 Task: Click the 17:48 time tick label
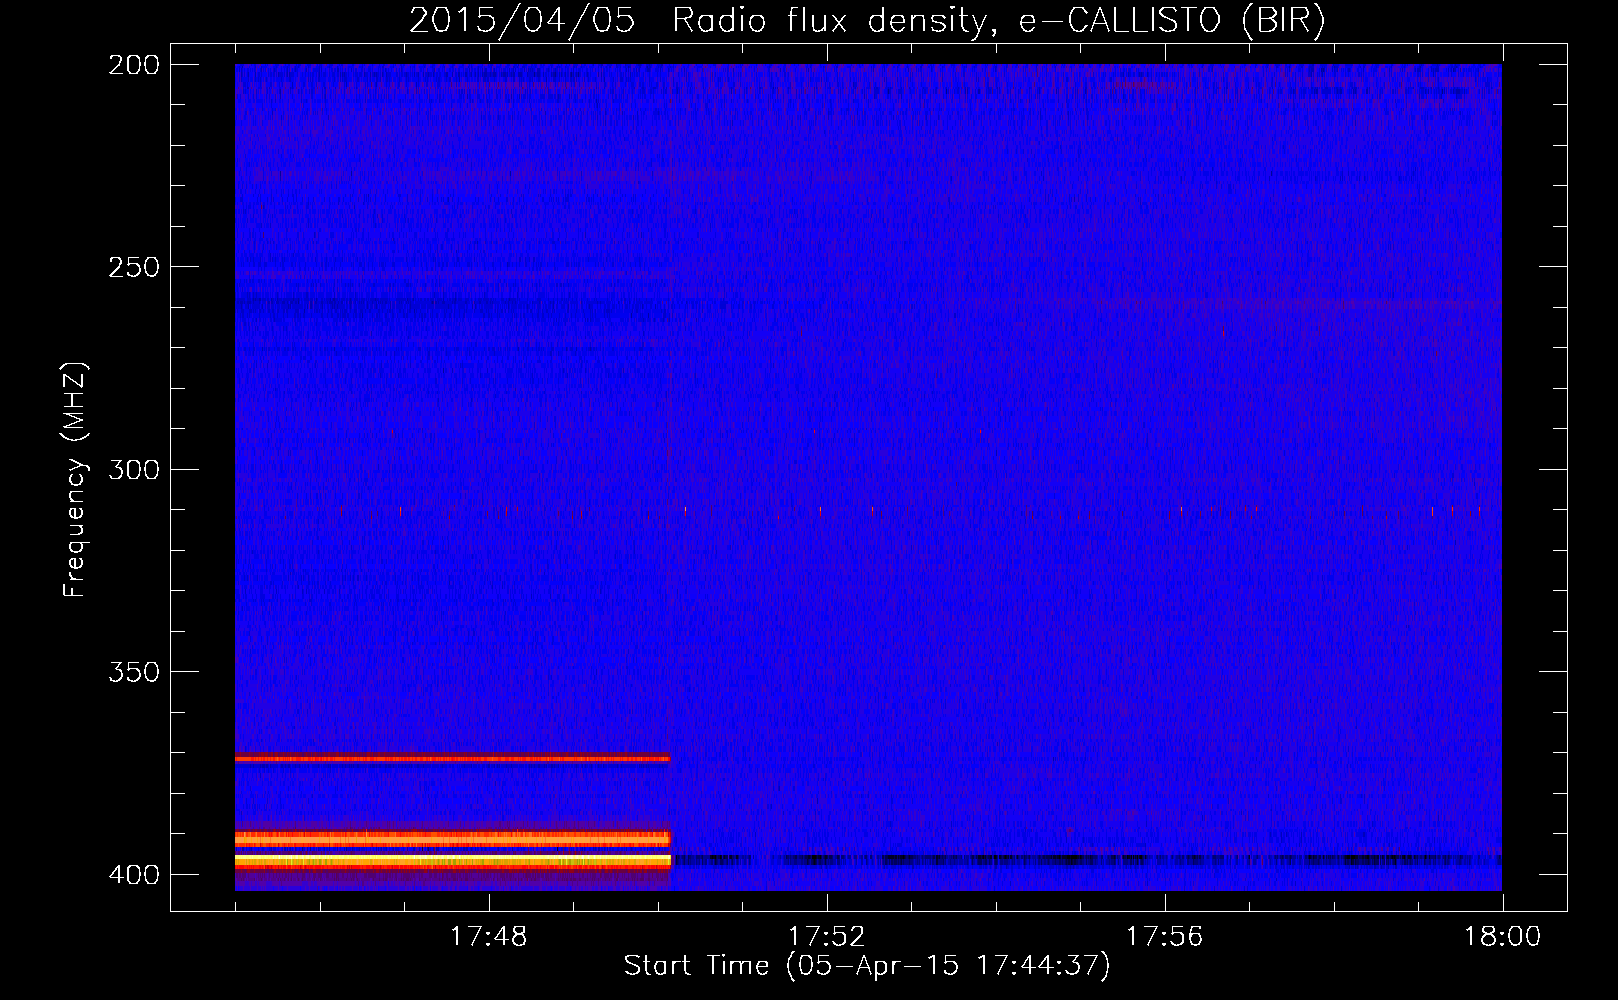[488, 937]
